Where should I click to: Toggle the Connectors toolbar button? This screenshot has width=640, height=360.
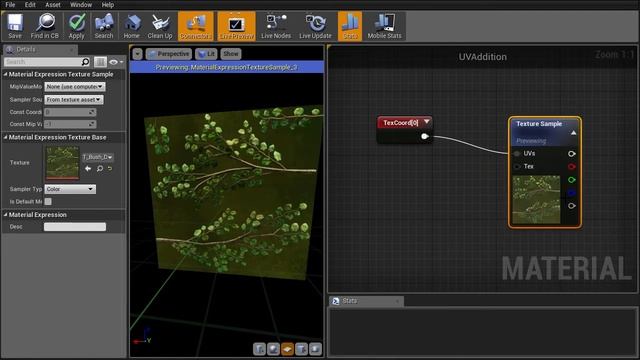coord(196,26)
